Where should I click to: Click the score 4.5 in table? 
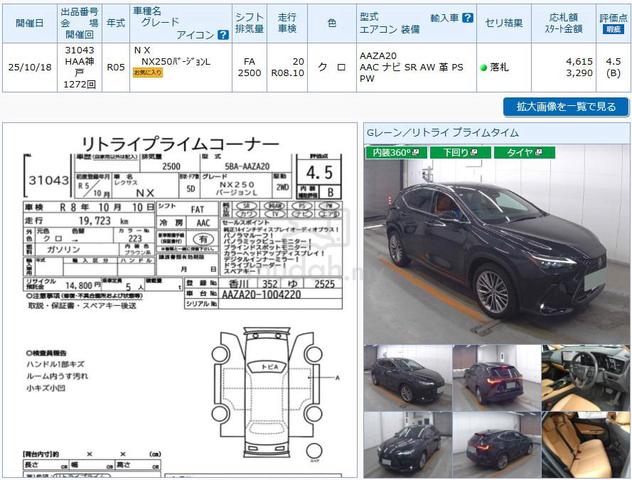(x=613, y=62)
